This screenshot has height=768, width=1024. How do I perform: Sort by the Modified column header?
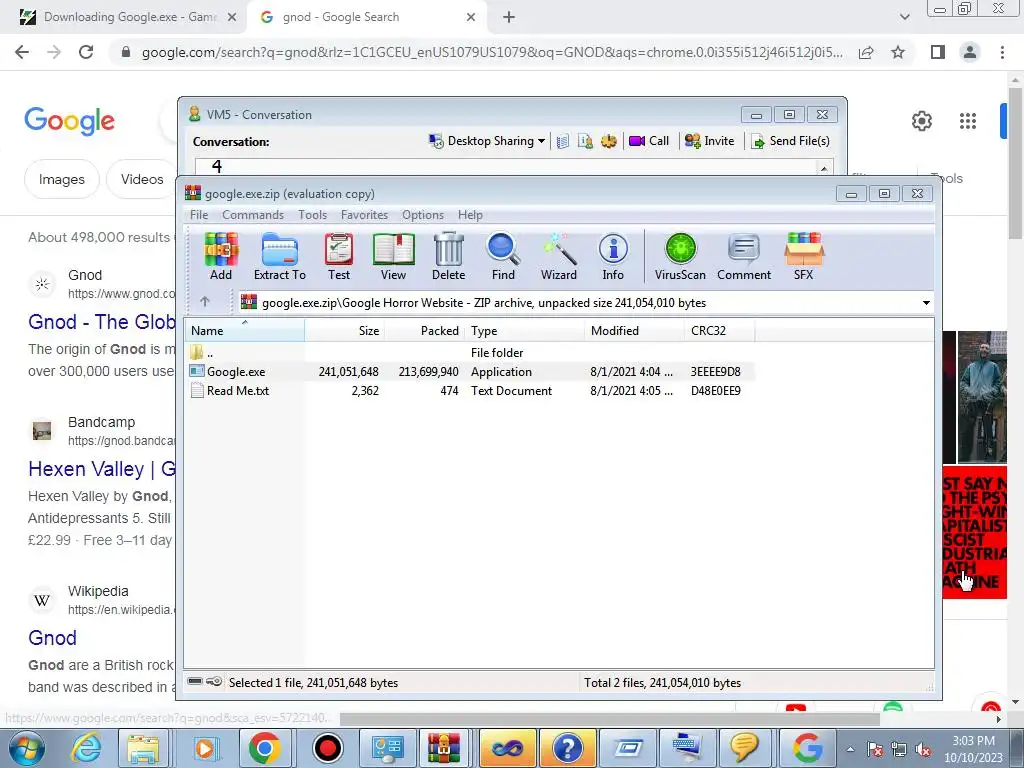634,330
